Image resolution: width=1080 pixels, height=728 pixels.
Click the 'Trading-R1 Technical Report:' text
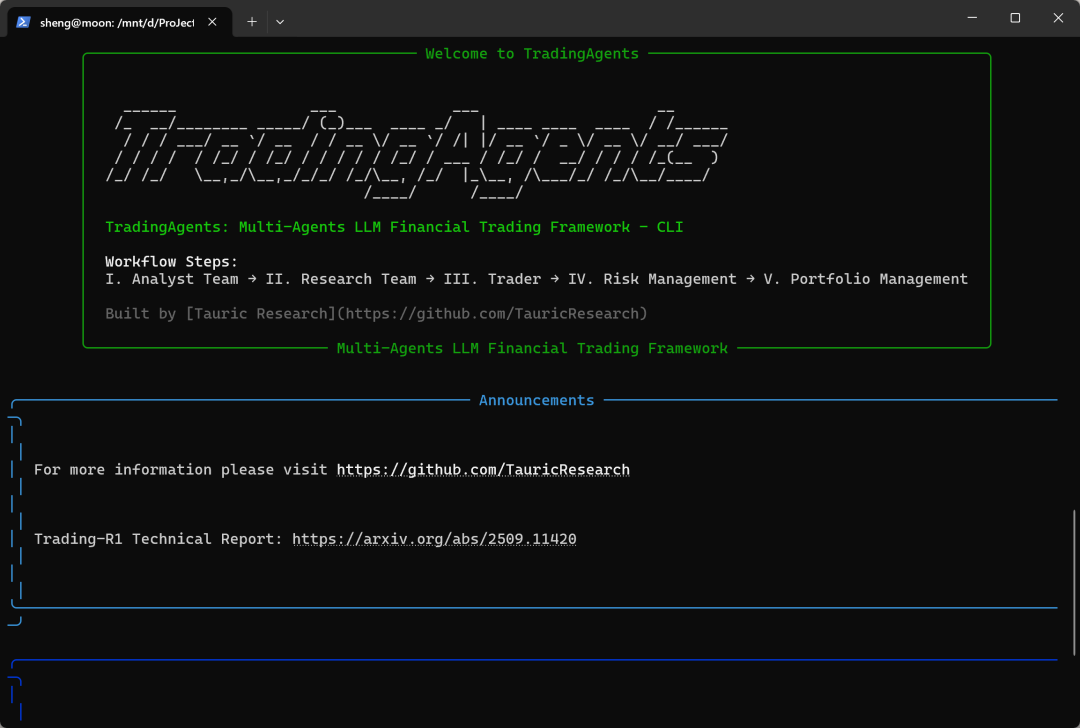(x=158, y=539)
